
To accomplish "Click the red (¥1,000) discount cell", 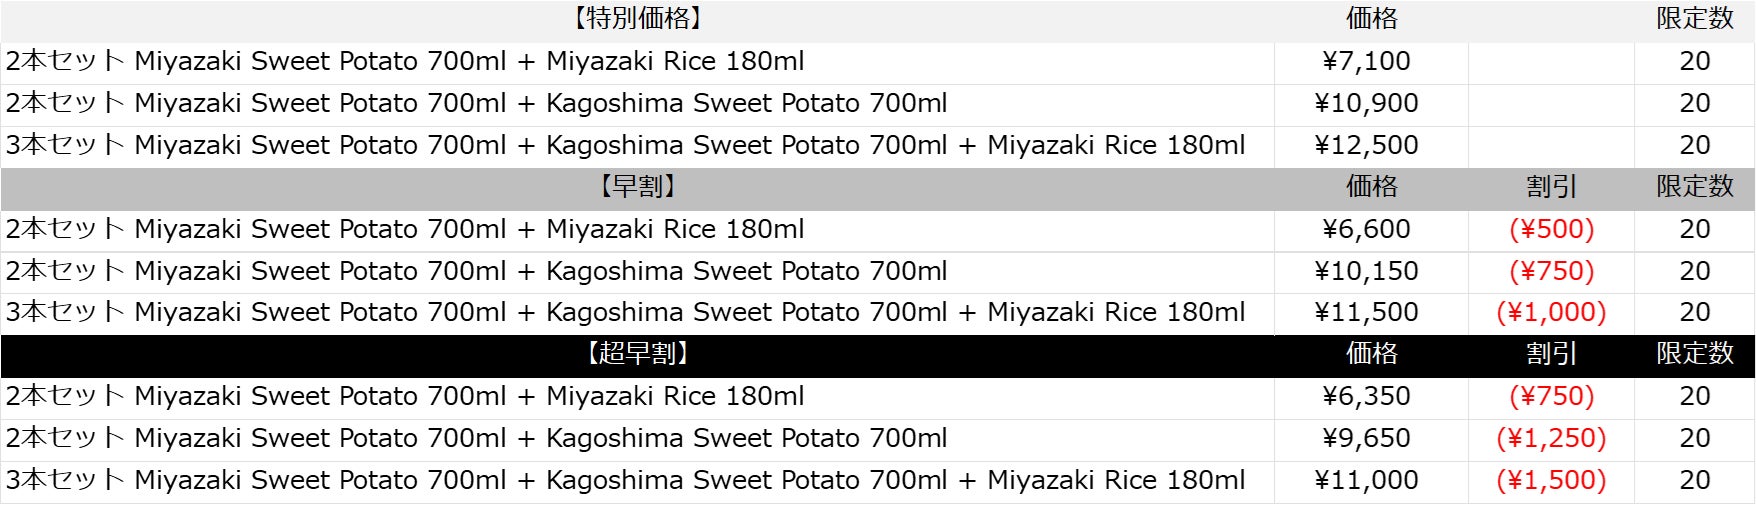I will [x=1551, y=313].
